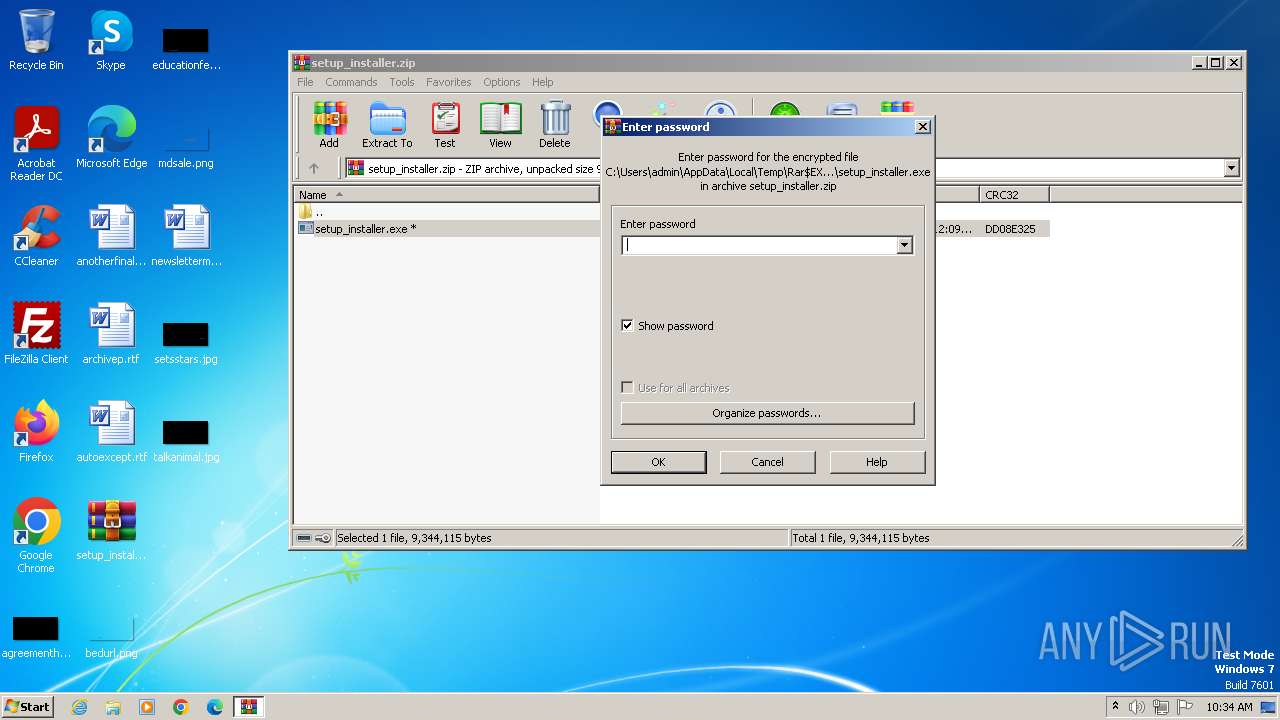The height and width of the screenshot is (720, 1280).
Task: Expand the archive address bar dropdown
Action: 1231,168
